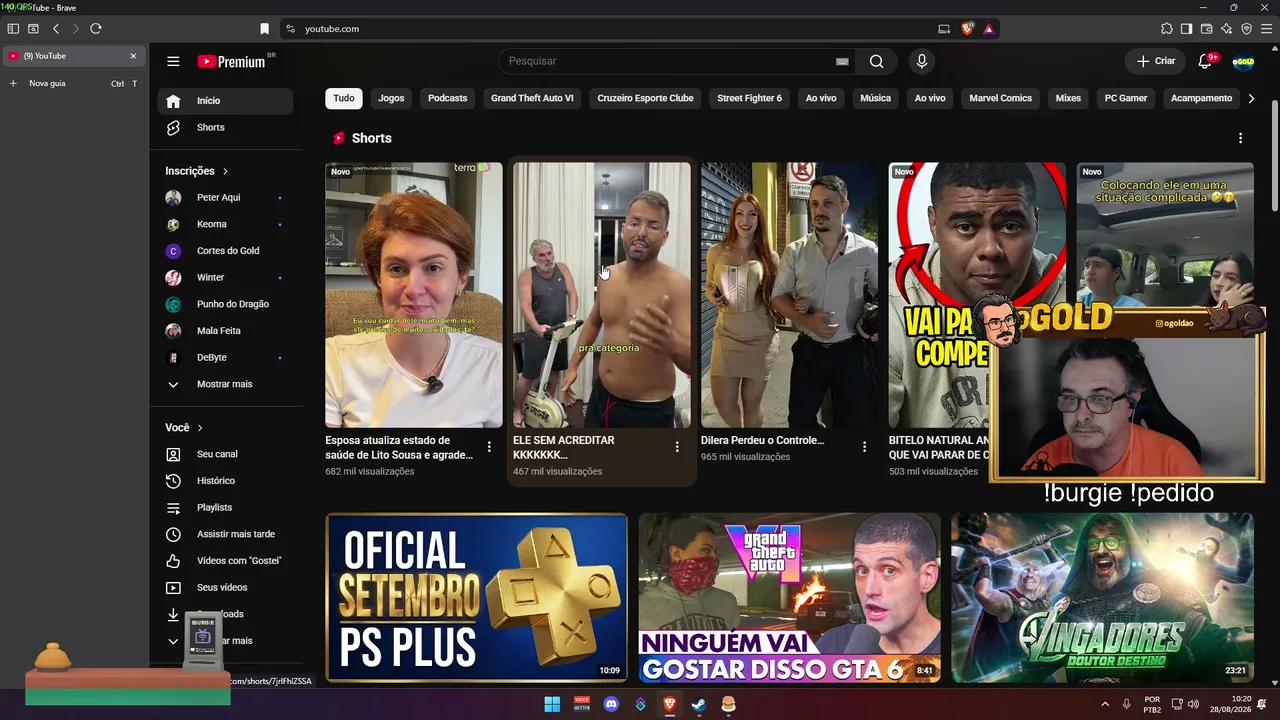Viewport: 1280px width, 720px height.
Task: Expand the Inscrições section arrow
Action: [226, 172]
